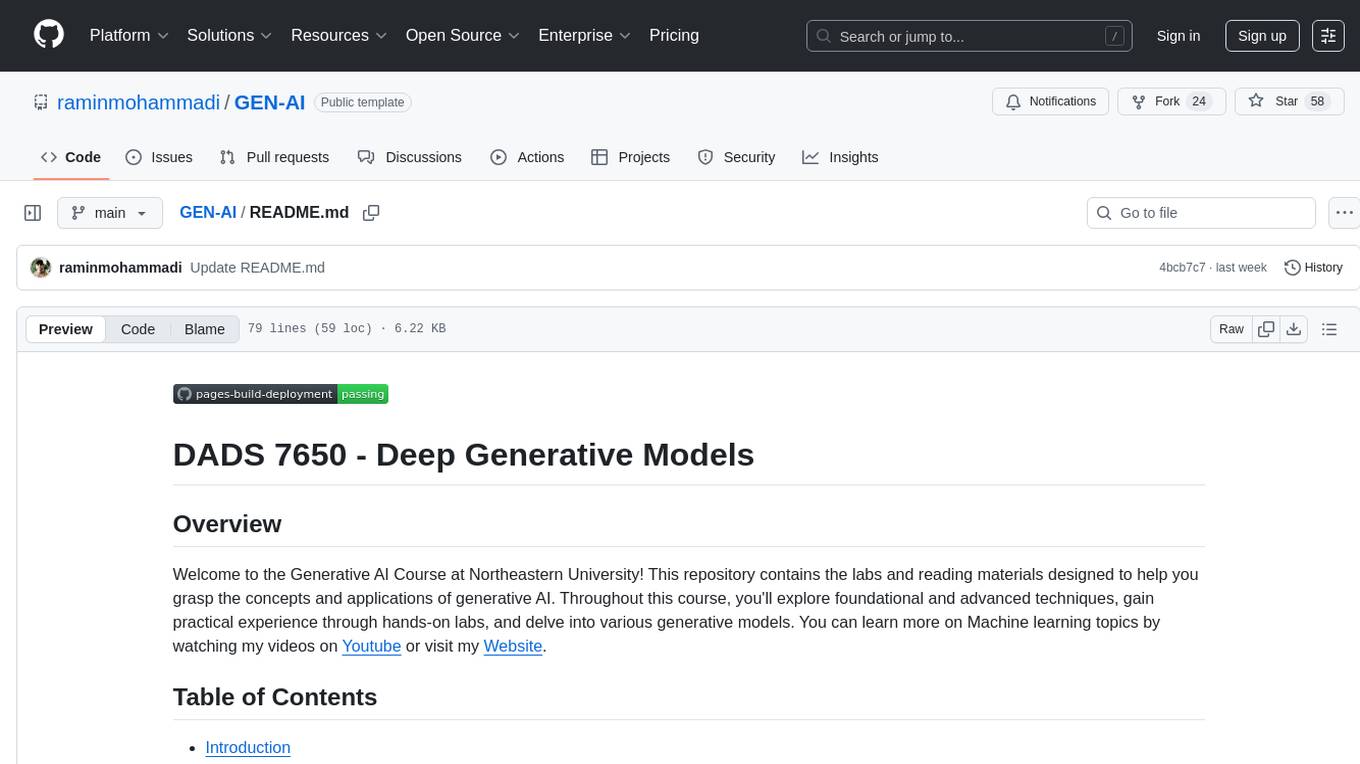This screenshot has height=764, width=1360.
Task: Download the raw README file
Action: 1293,329
